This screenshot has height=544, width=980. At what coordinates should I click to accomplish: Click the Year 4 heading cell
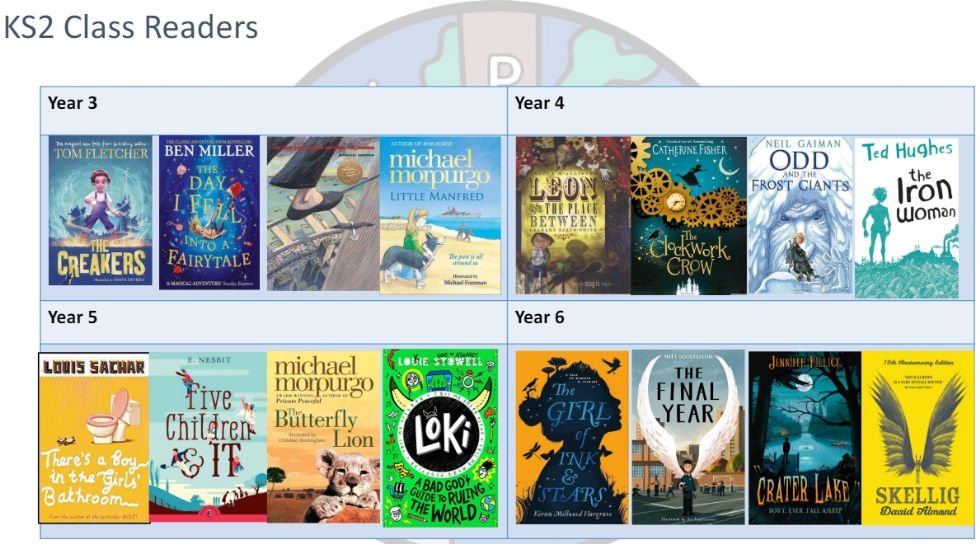[741, 111]
